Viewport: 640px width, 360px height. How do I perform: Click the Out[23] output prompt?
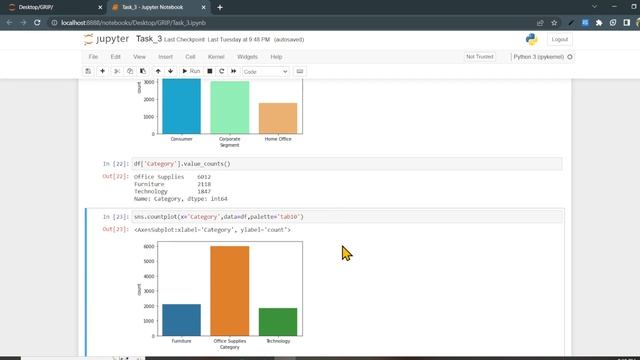point(116,229)
